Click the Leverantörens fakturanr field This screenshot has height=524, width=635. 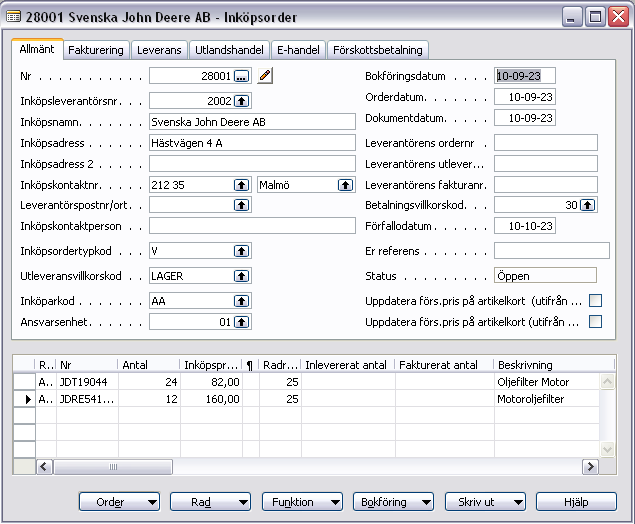pos(546,185)
